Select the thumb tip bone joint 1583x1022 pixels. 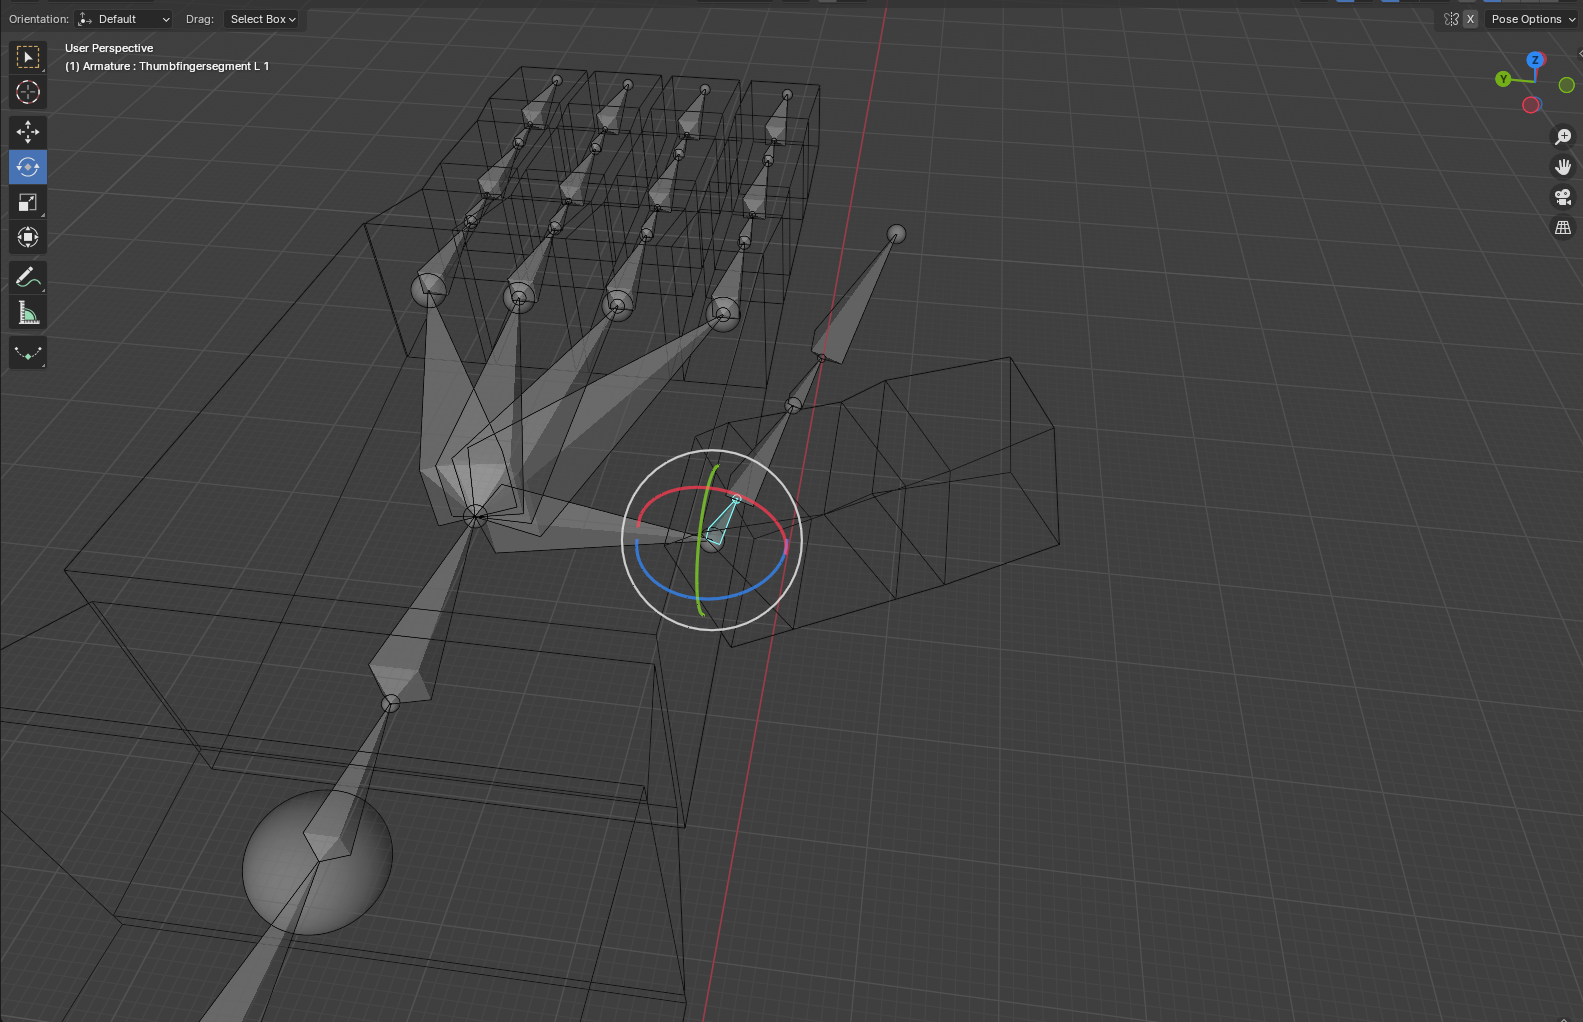[x=897, y=234]
